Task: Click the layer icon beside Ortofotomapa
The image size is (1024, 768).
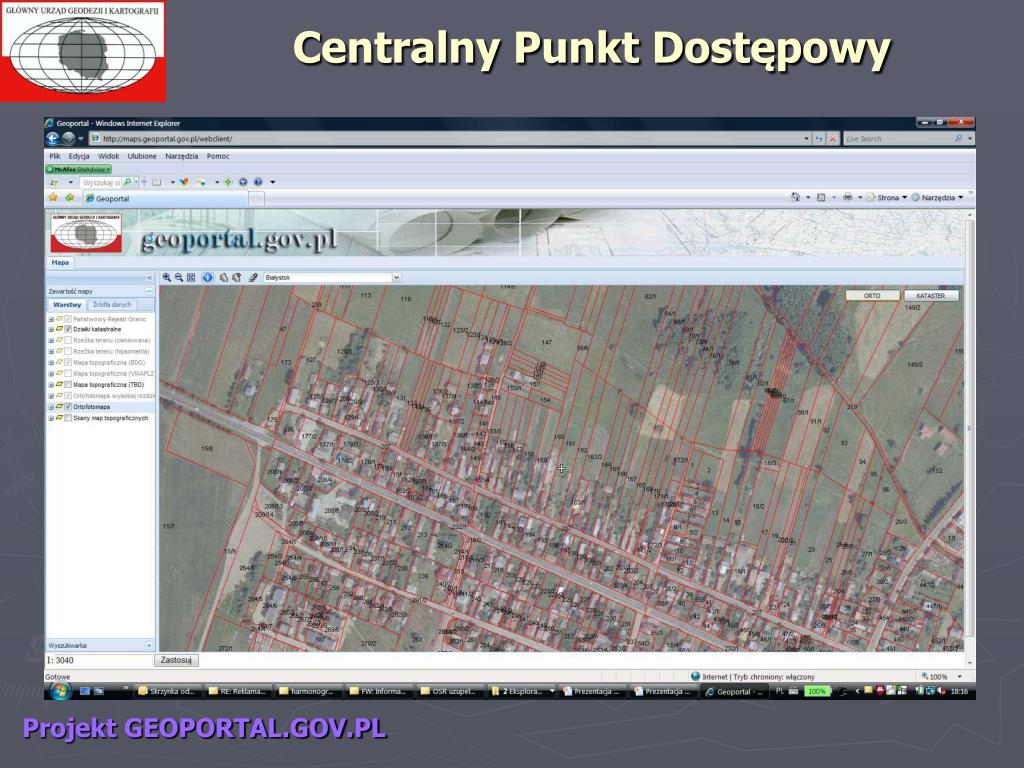Action: pos(59,407)
